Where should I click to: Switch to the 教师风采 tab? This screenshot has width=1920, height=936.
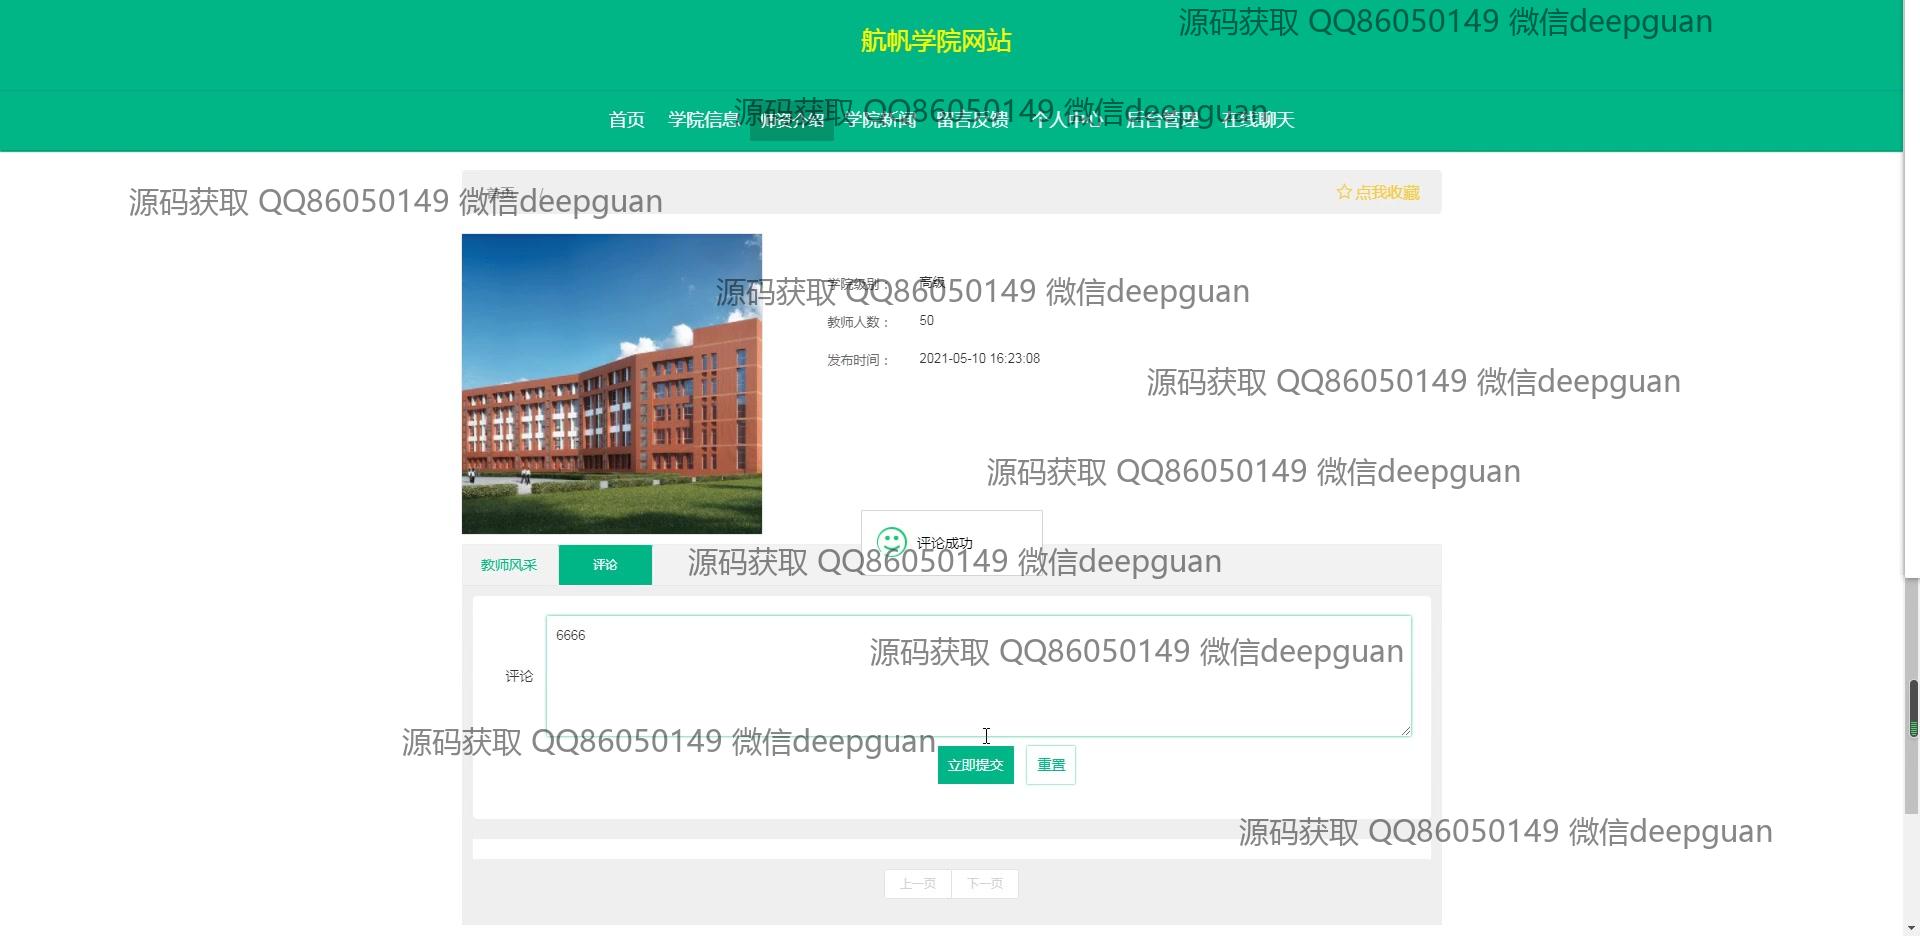pos(509,565)
